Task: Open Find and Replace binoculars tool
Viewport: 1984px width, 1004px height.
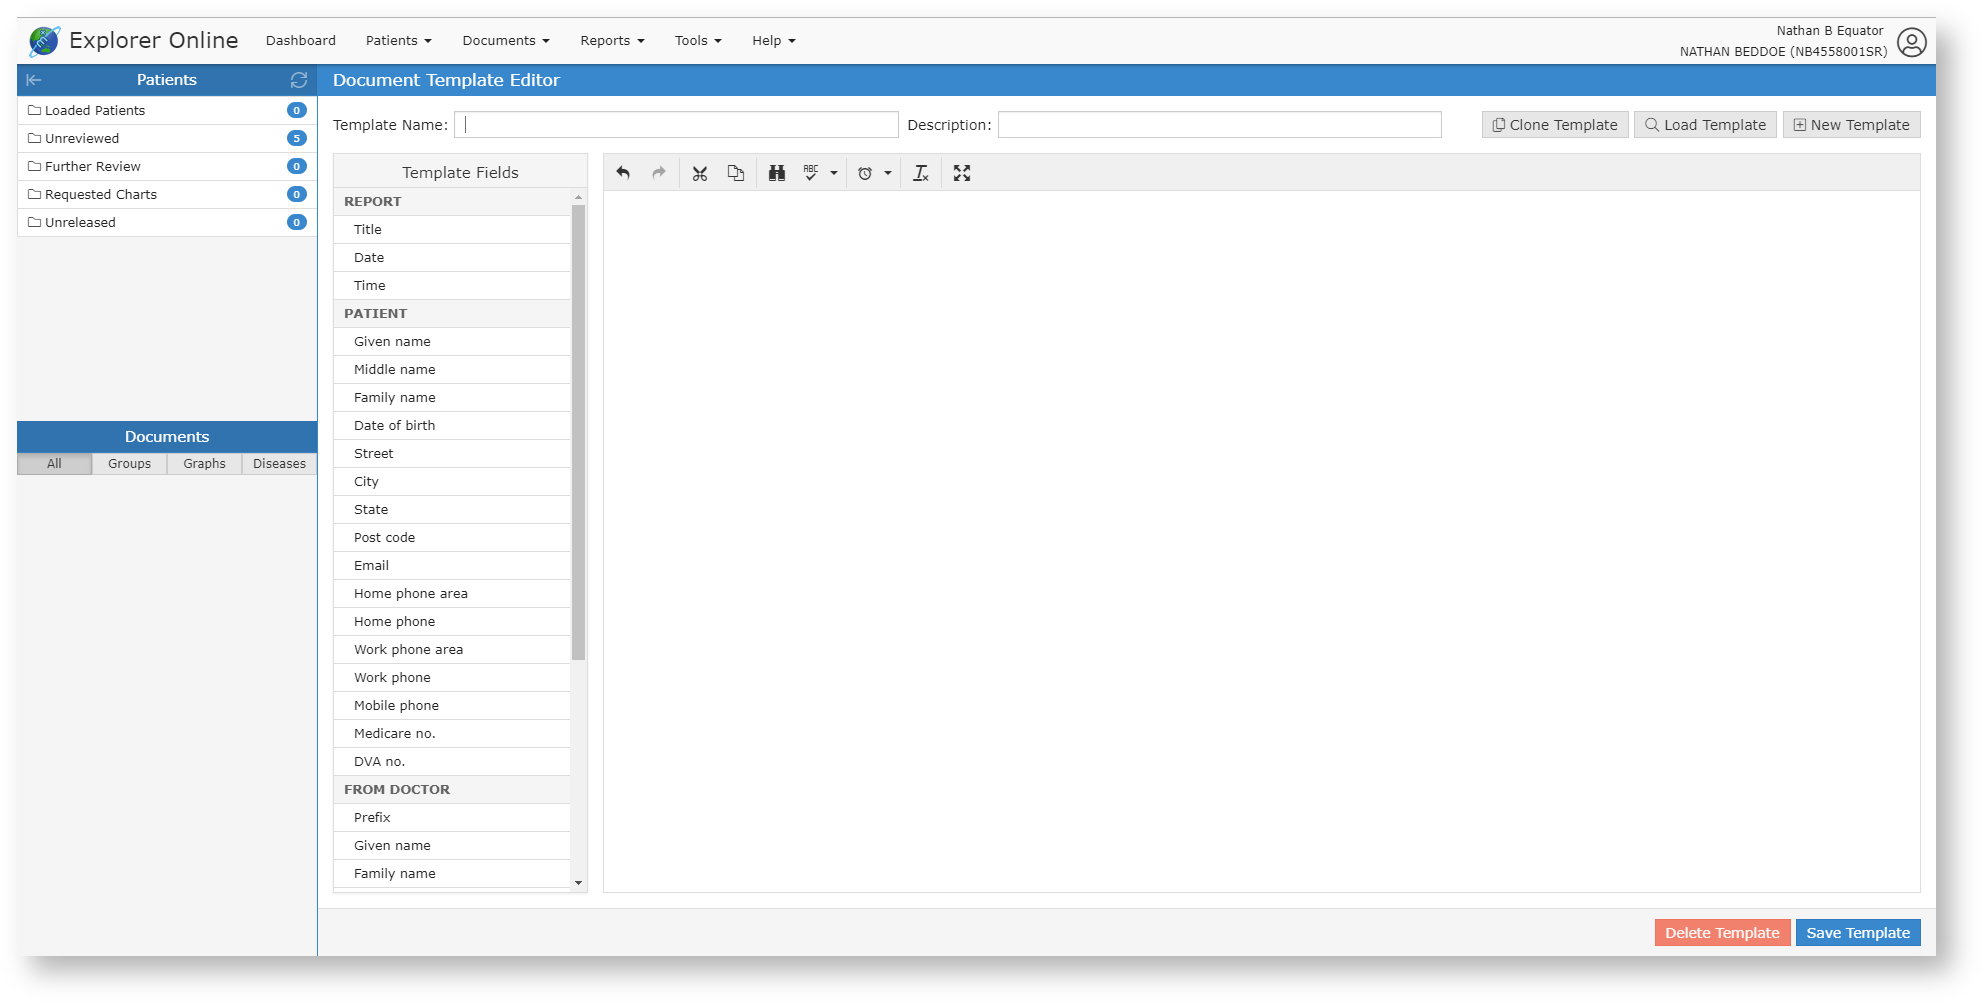Action: click(777, 173)
